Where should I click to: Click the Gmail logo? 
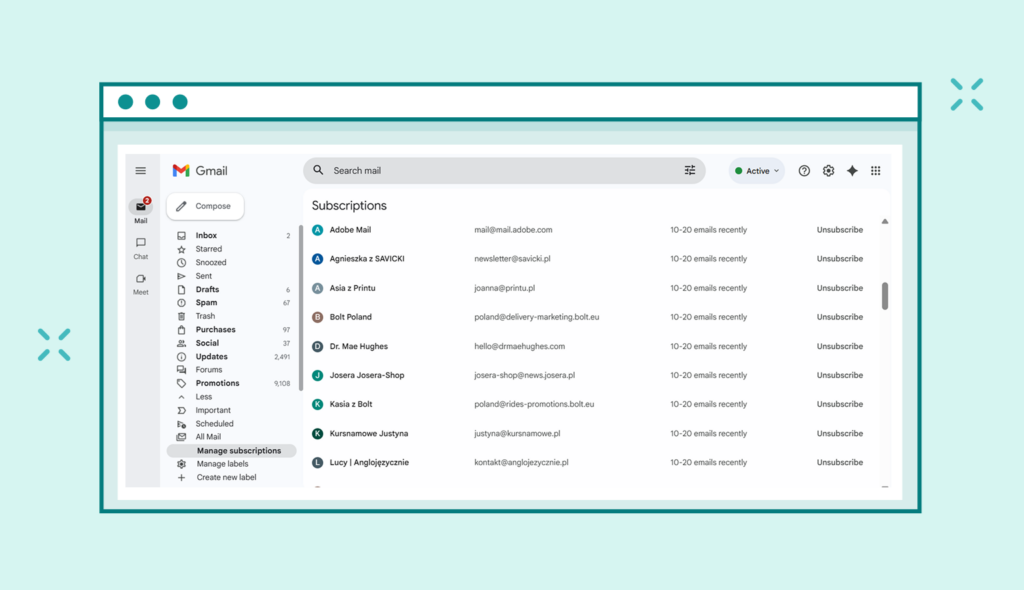[x=200, y=171]
